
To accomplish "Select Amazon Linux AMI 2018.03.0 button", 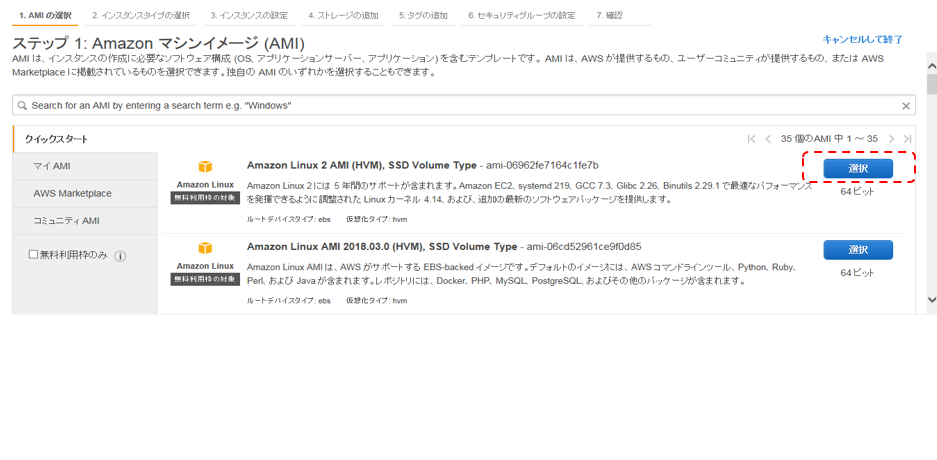I will [858, 250].
